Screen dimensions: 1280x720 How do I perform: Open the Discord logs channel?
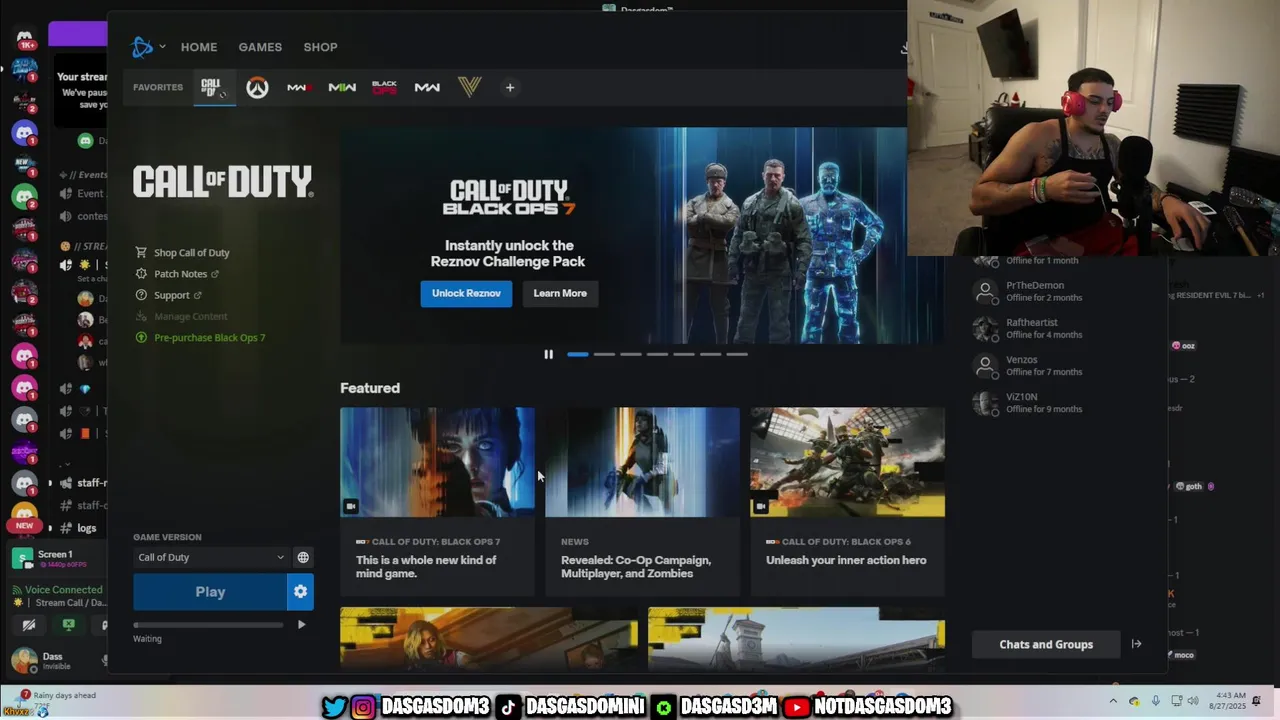(87, 528)
